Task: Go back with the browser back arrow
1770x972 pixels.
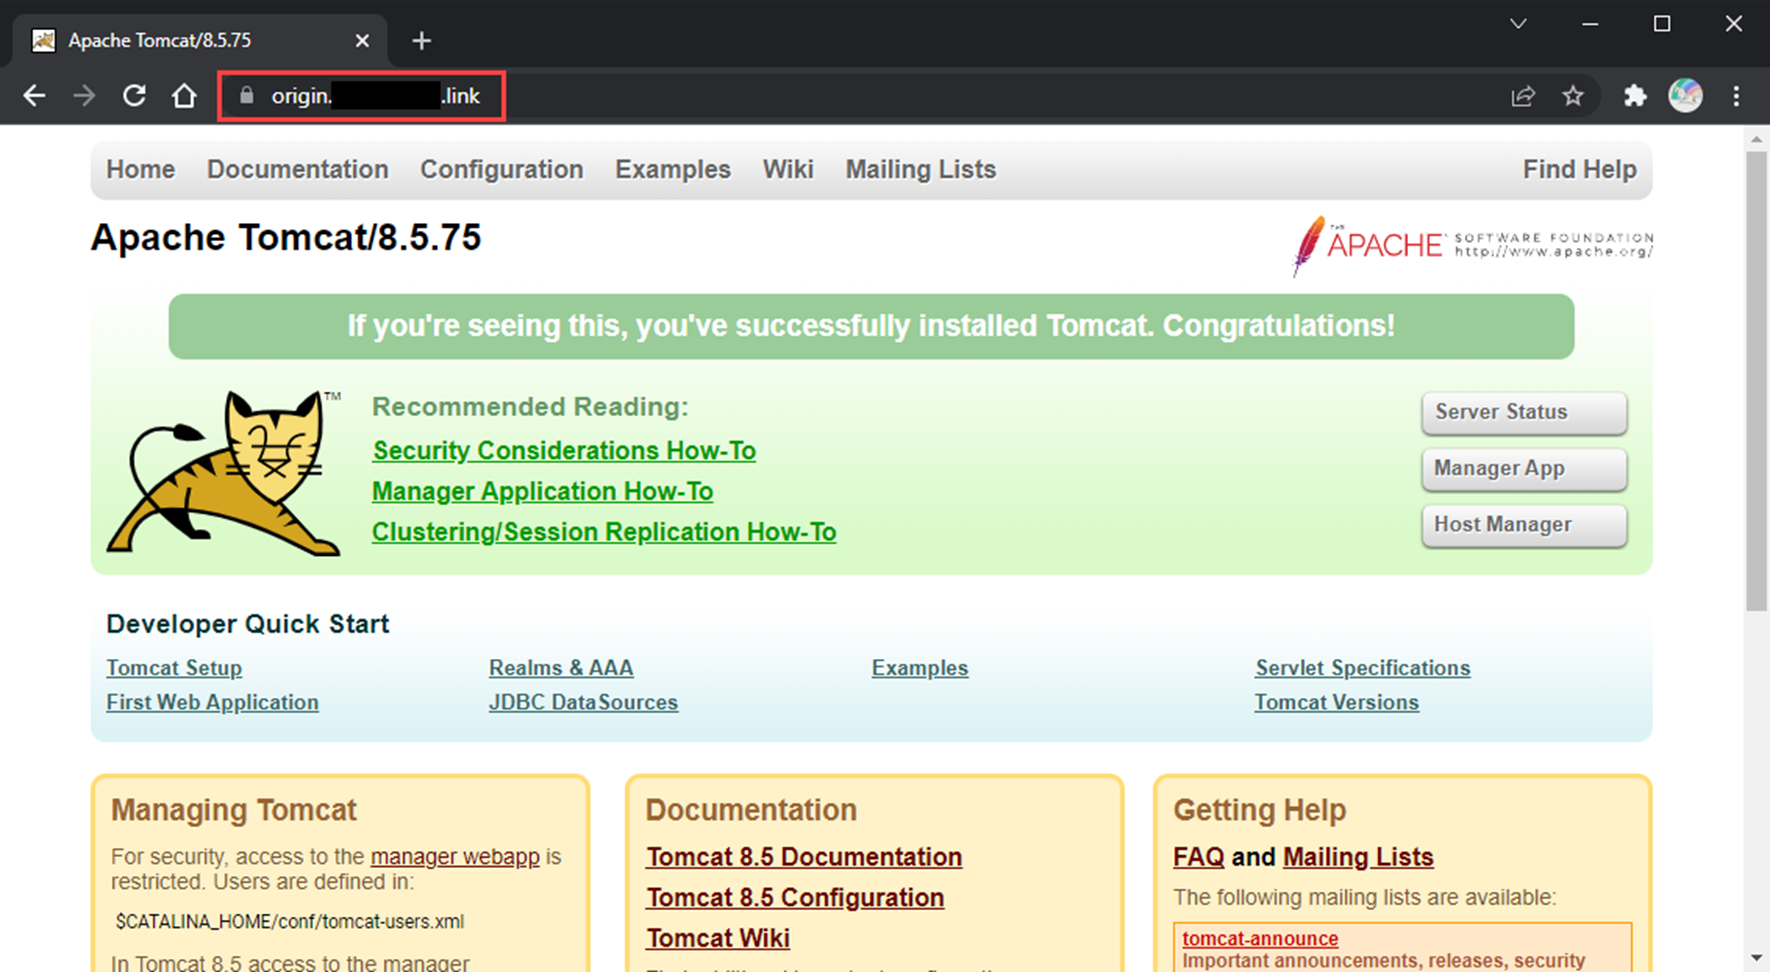Action: click(34, 96)
